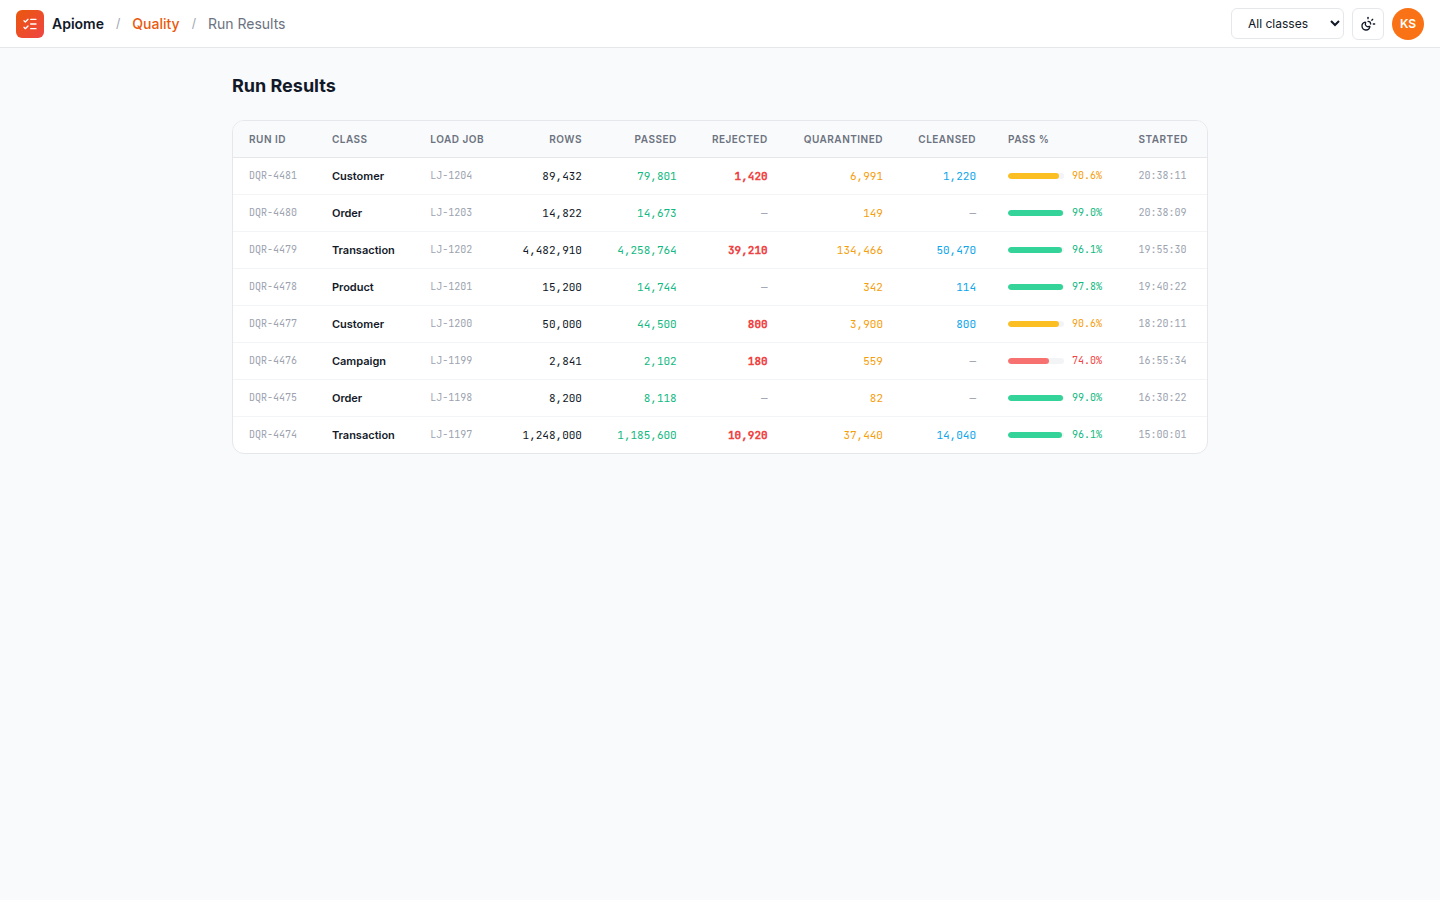Click the 97.8% pass percentage
This screenshot has width=1440, height=900.
pos(1087,287)
